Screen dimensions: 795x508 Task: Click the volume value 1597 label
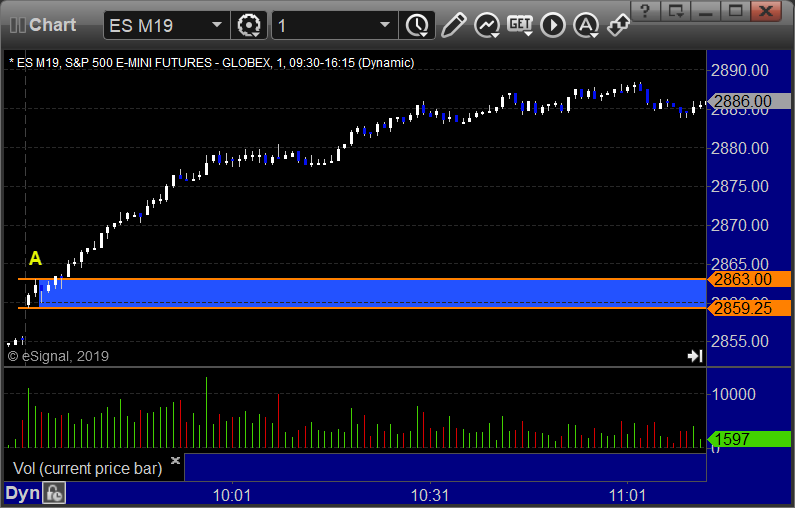tap(749, 439)
